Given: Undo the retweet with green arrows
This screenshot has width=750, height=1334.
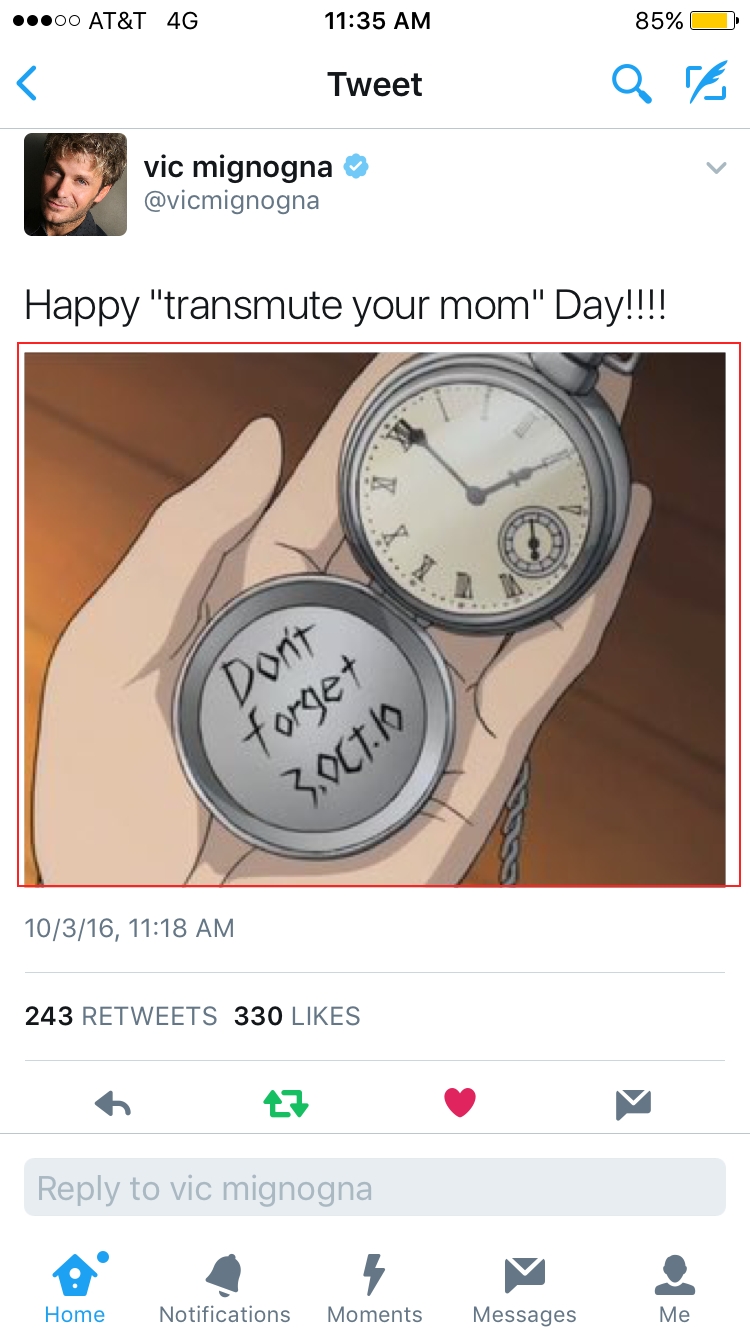Looking at the screenshot, I should [286, 1104].
